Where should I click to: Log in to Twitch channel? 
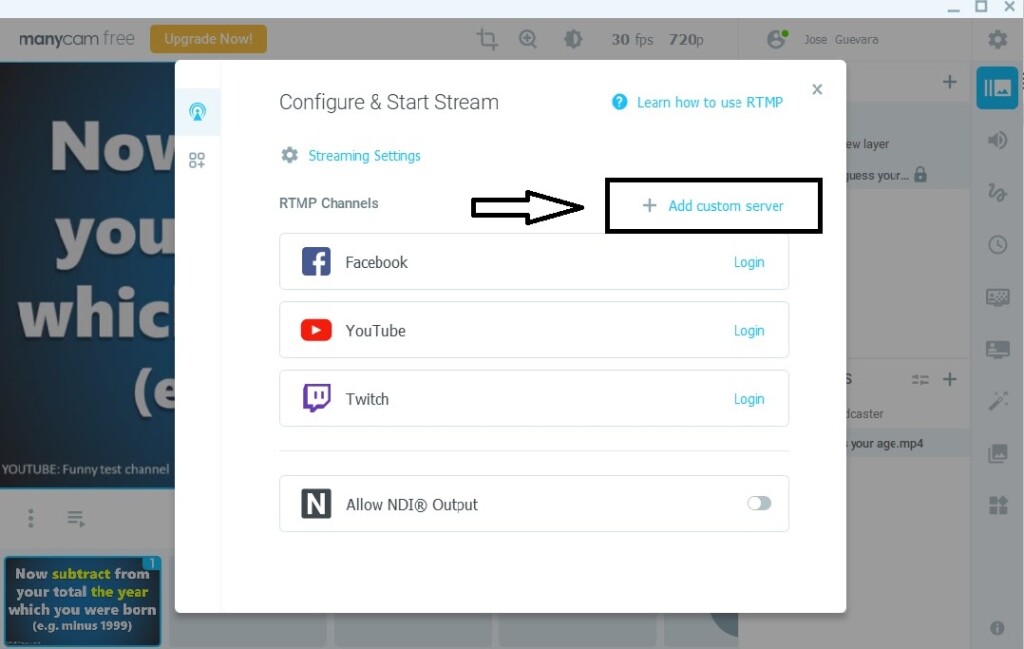pyautogui.click(x=748, y=400)
